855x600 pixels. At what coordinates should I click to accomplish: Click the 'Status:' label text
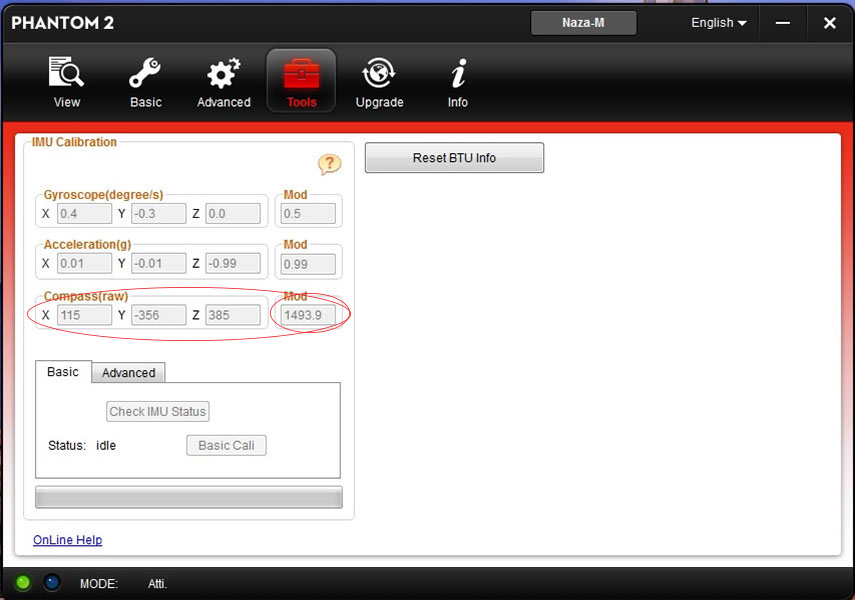pyautogui.click(x=67, y=446)
